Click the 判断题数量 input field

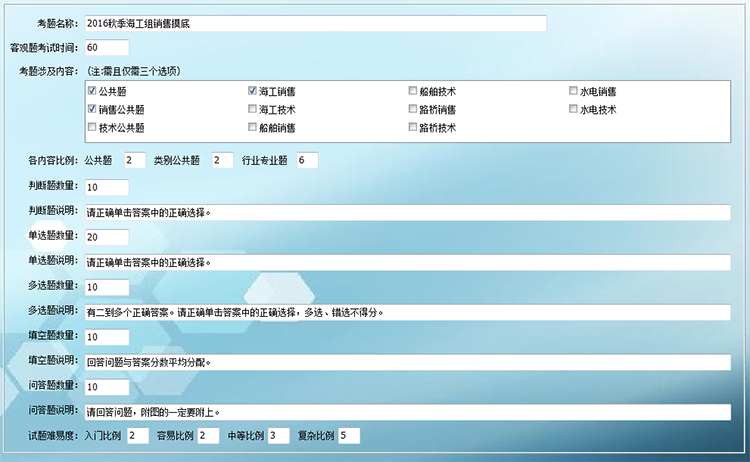click(107, 187)
